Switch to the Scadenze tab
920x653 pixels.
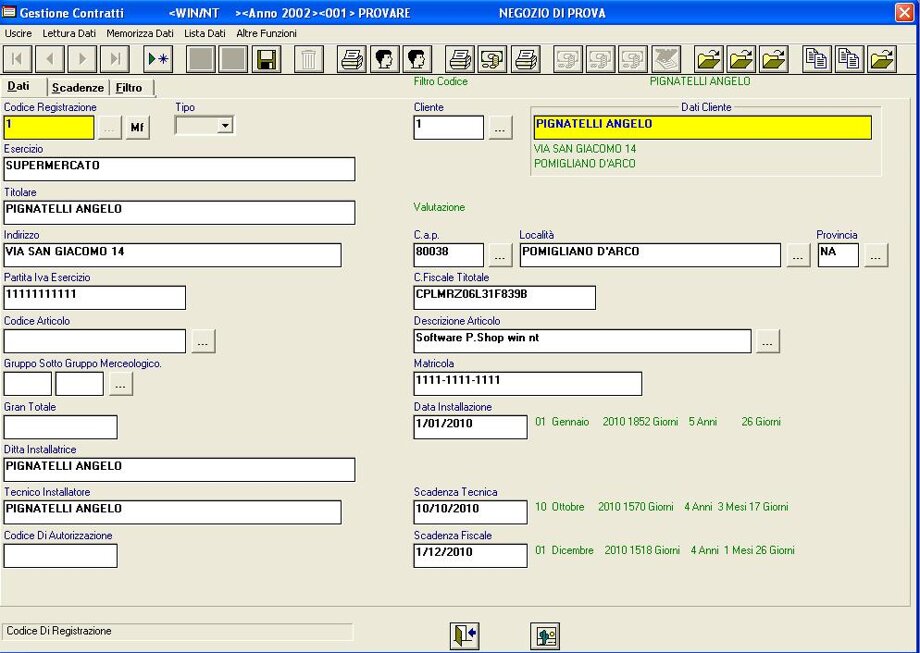click(x=78, y=88)
